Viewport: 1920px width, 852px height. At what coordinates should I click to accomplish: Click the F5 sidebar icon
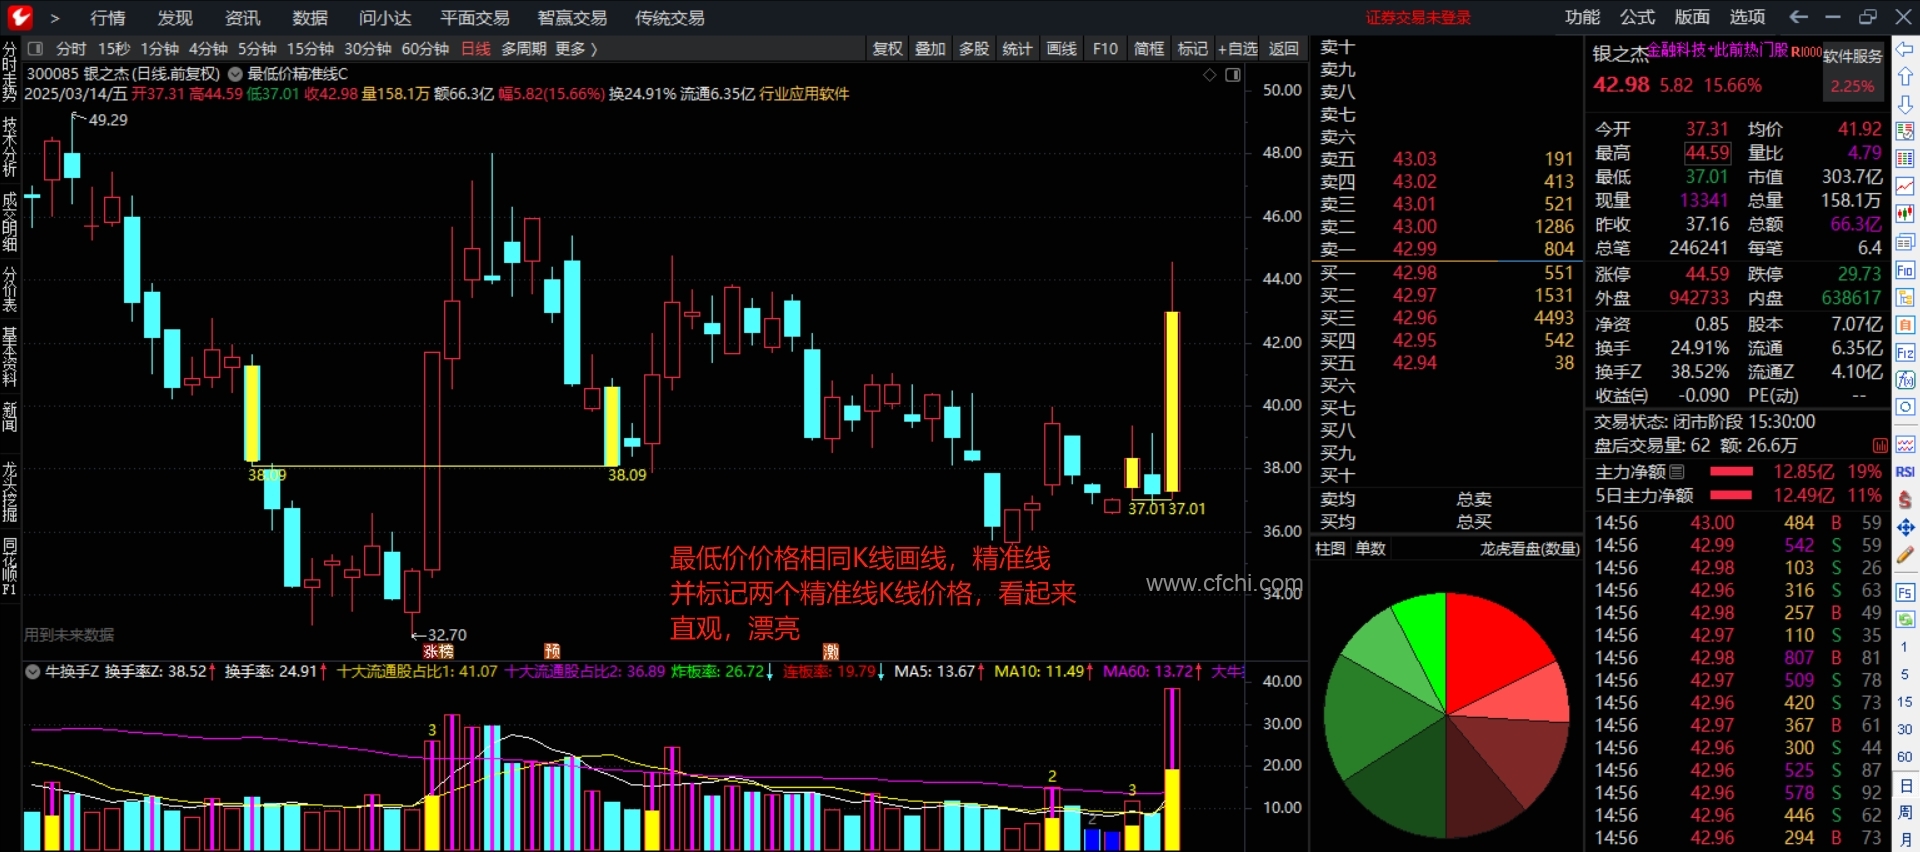coord(1905,592)
